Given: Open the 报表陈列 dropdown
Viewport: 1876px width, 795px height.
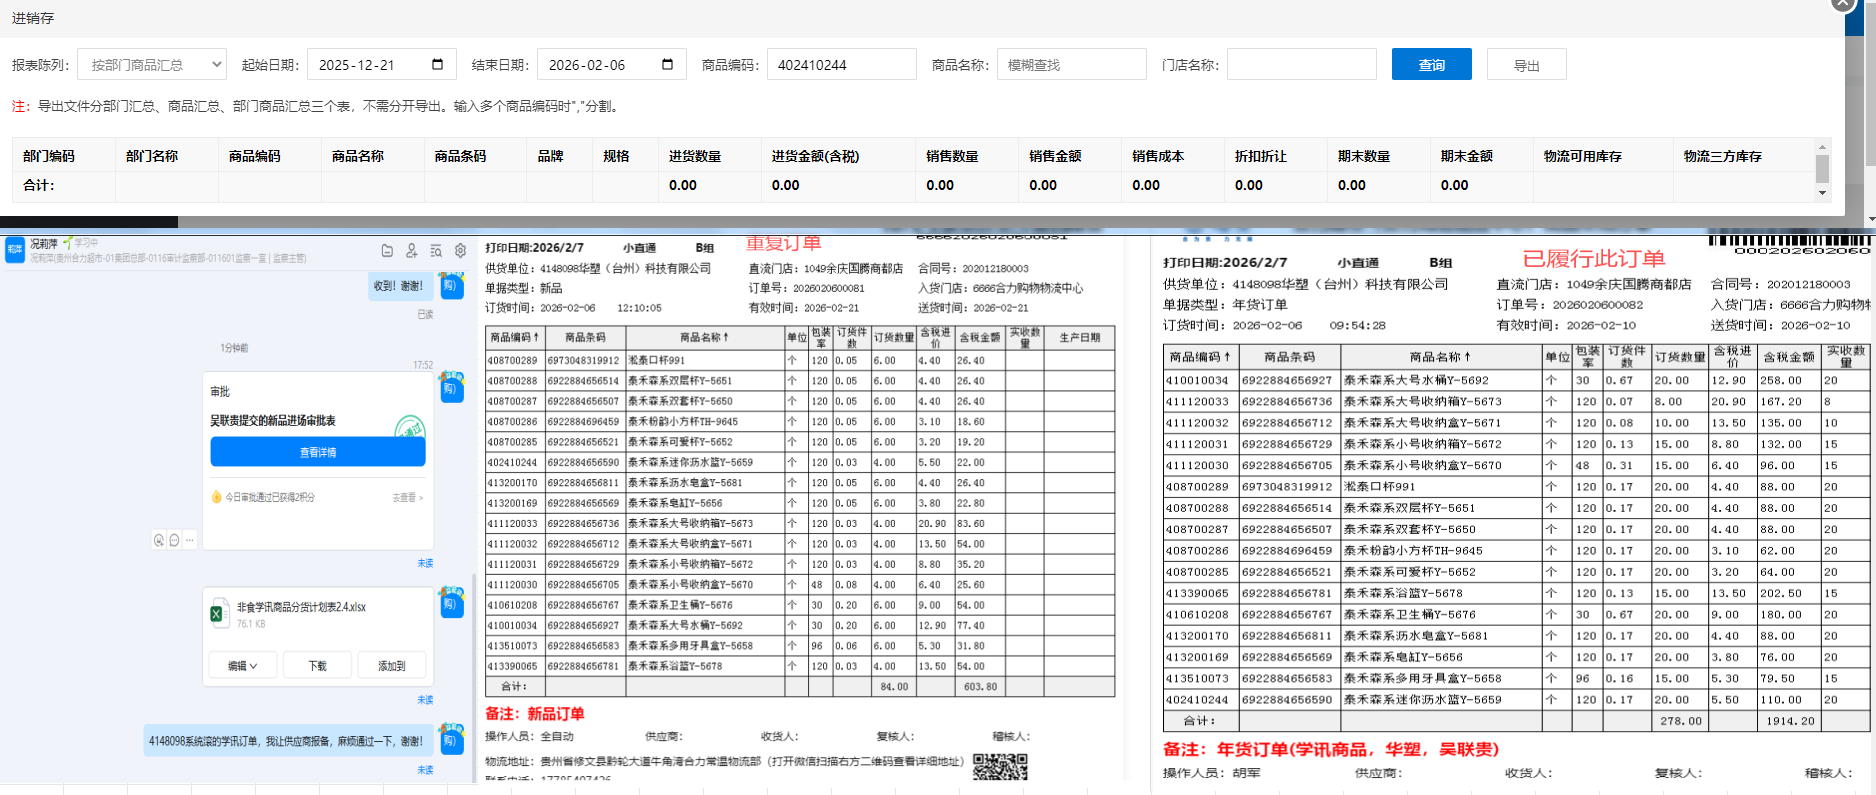Looking at the screenshot, I should (x=152, y=65).
